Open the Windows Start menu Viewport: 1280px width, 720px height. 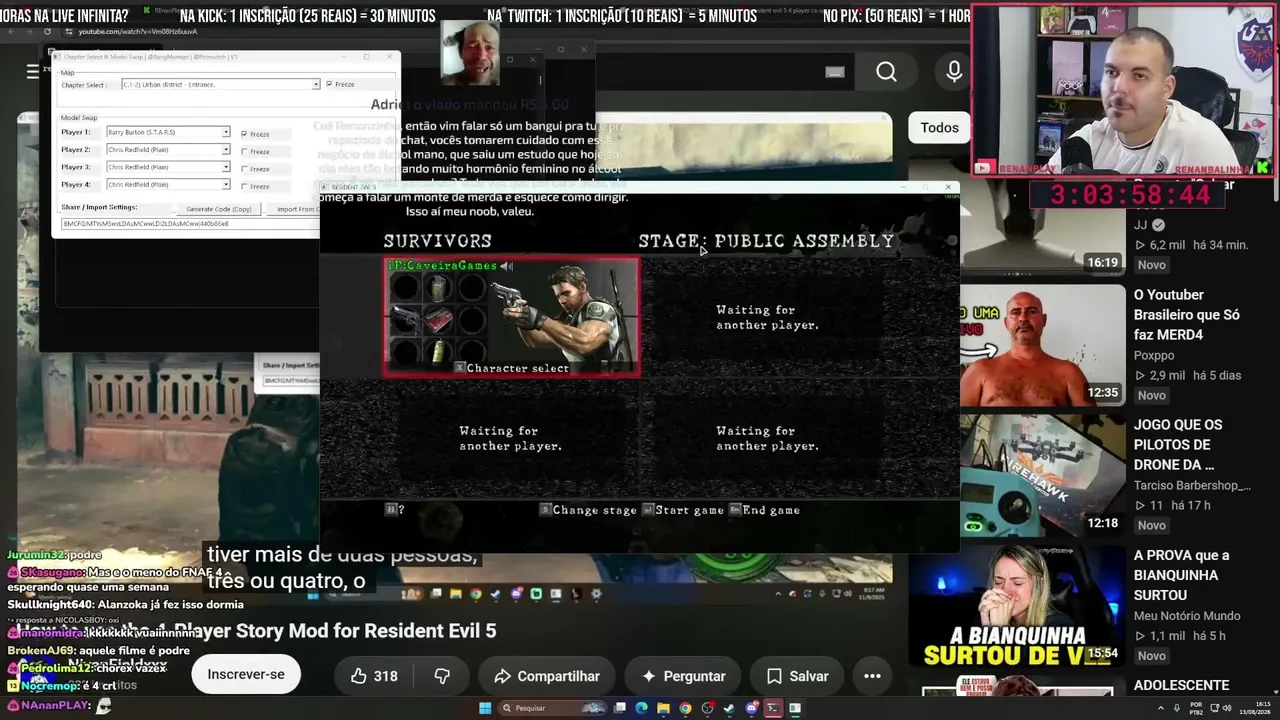click(485, 708)
